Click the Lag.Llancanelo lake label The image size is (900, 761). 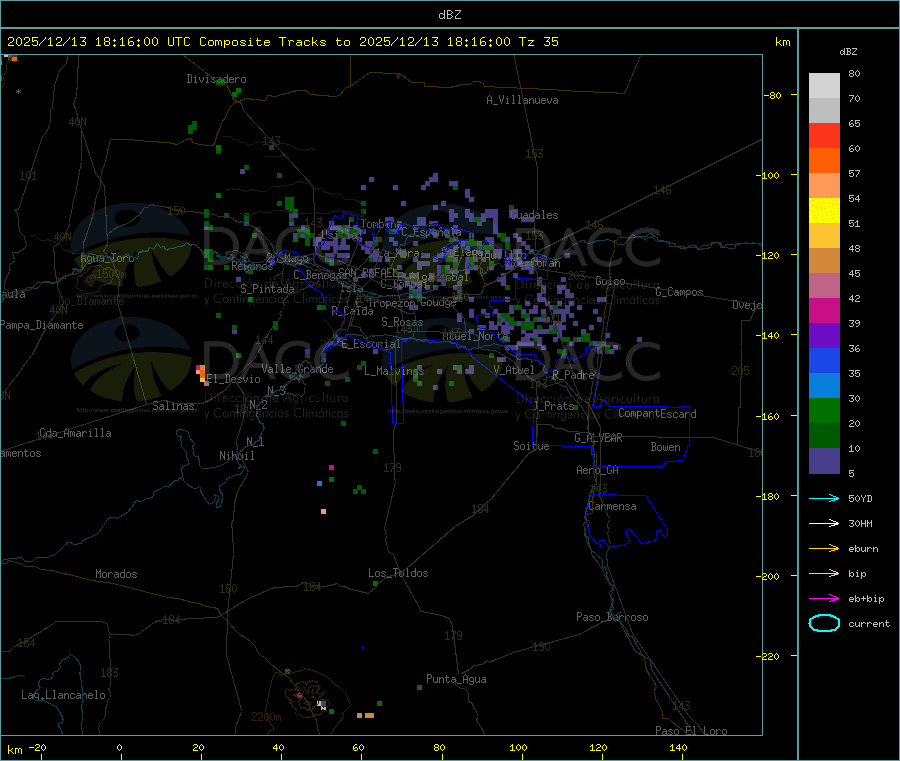63,695
